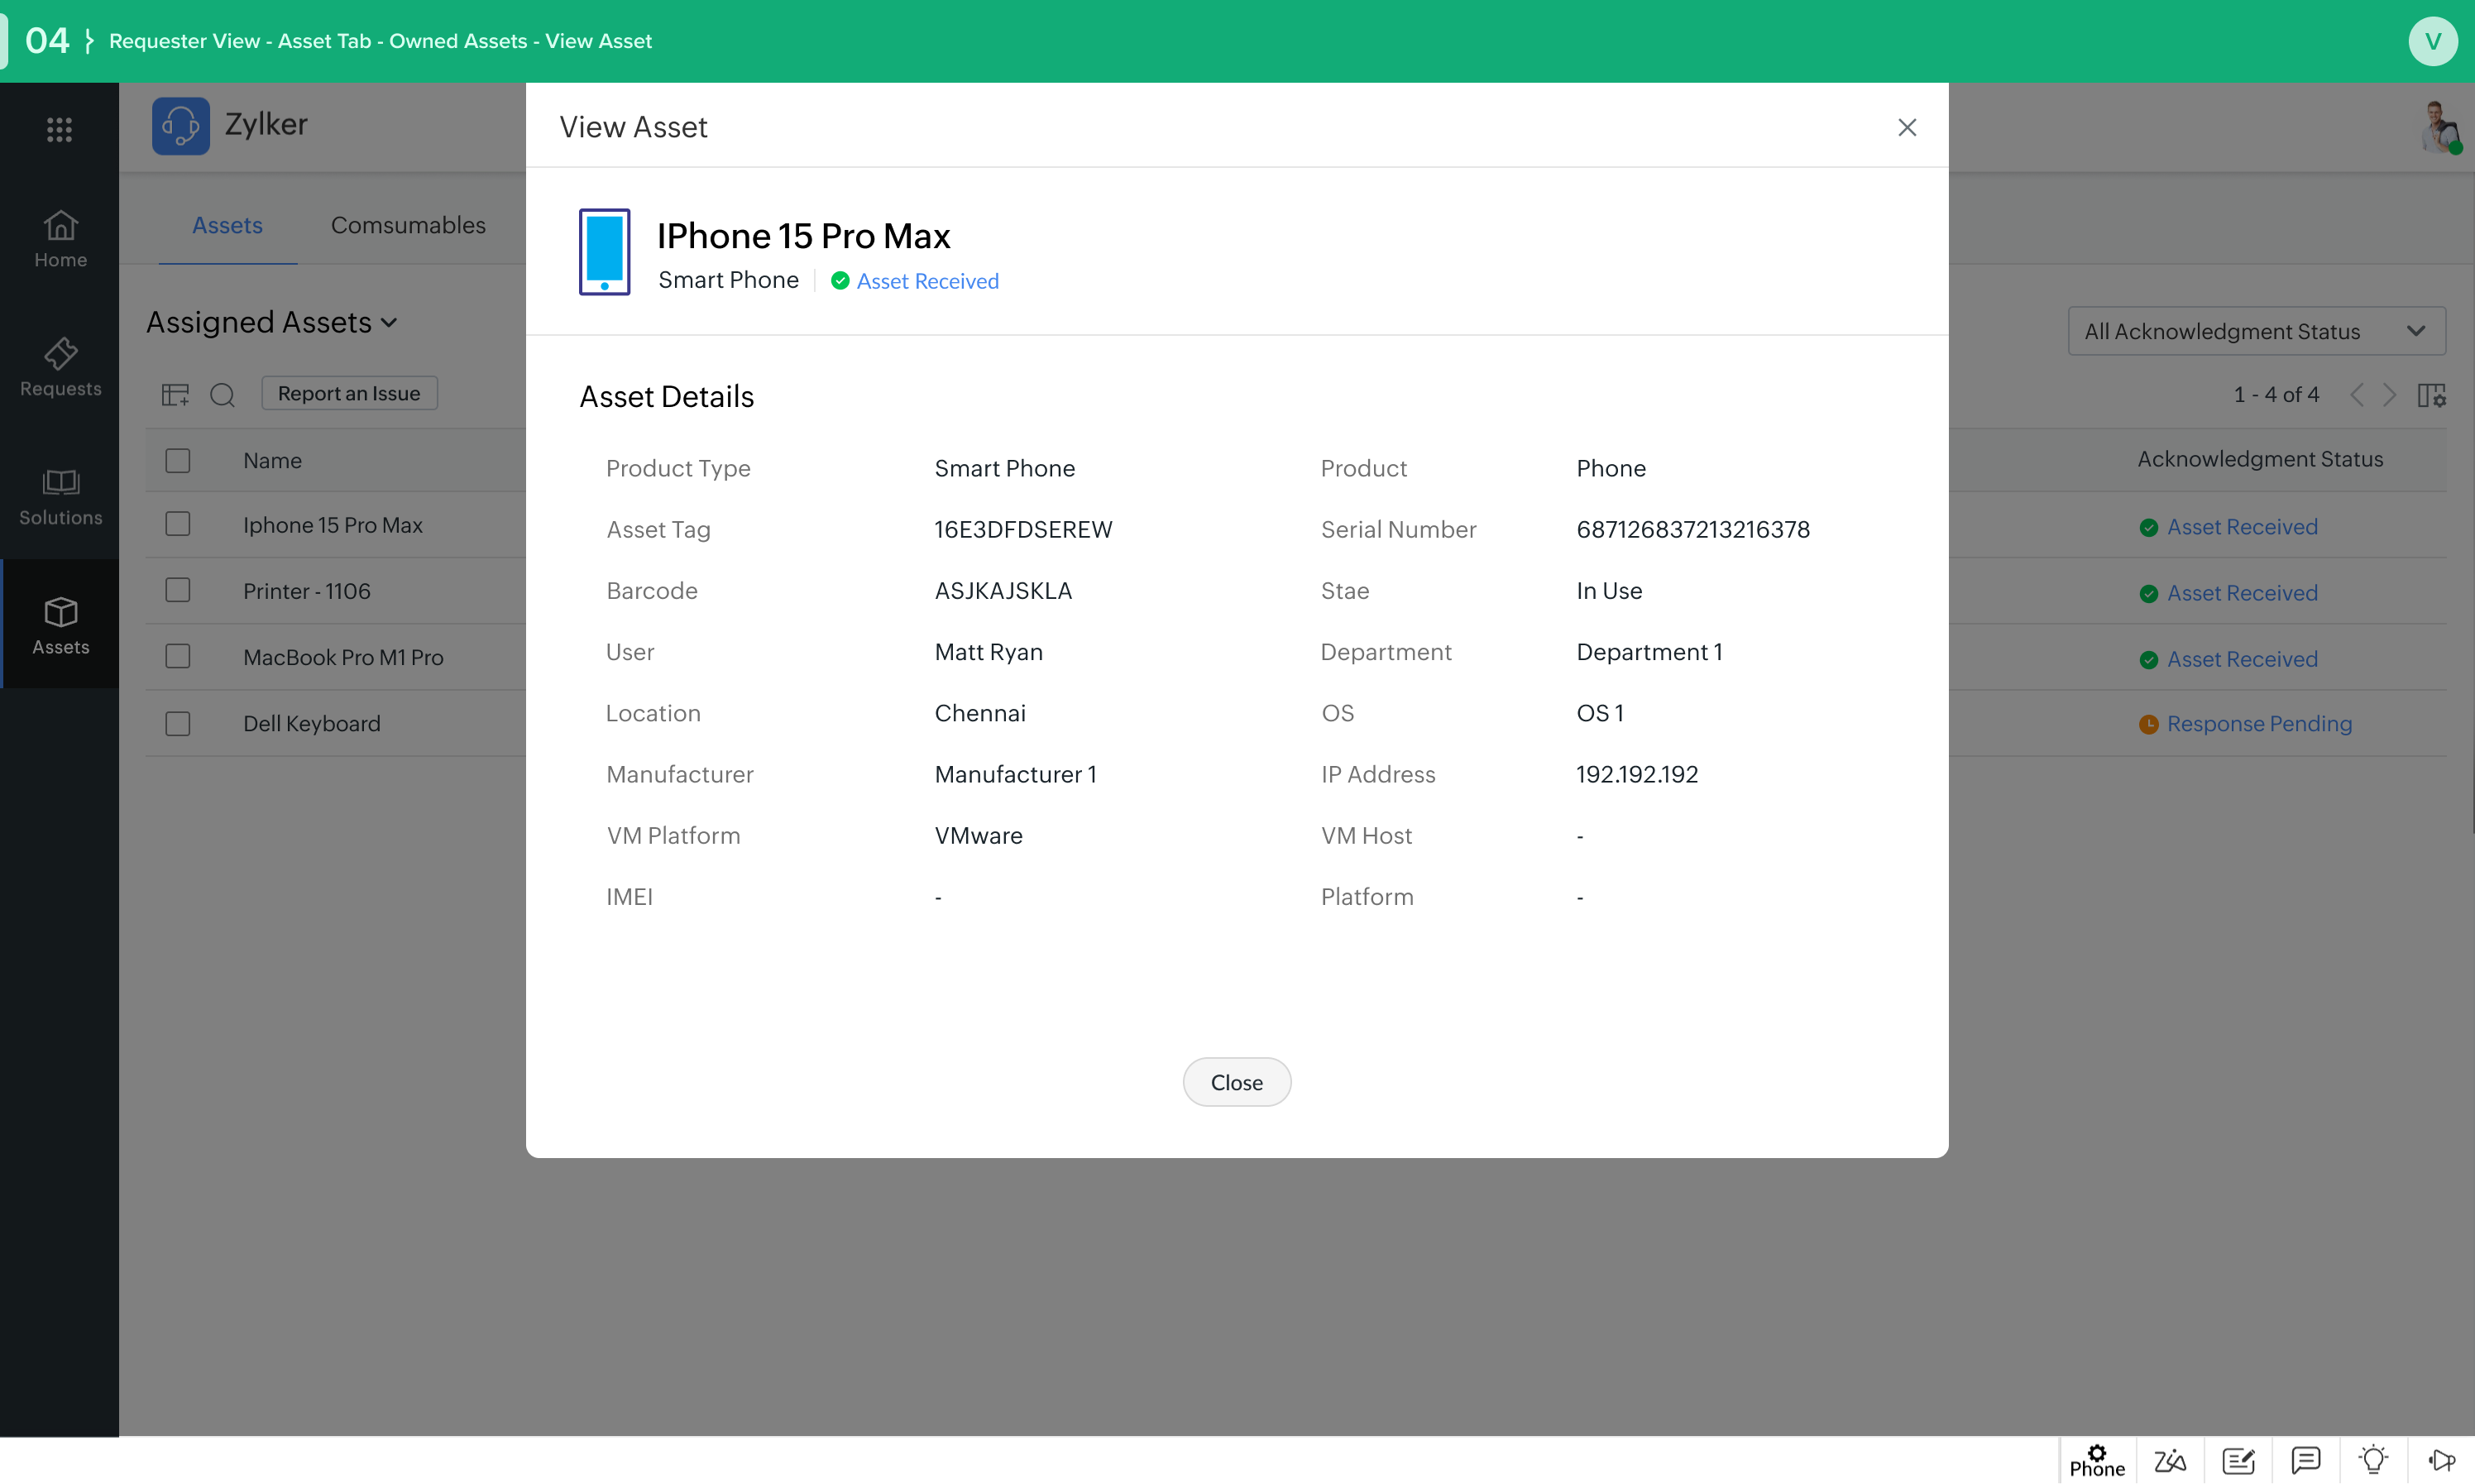
Task: Click the V avatar in the green banner
Action: (2432, 41)
